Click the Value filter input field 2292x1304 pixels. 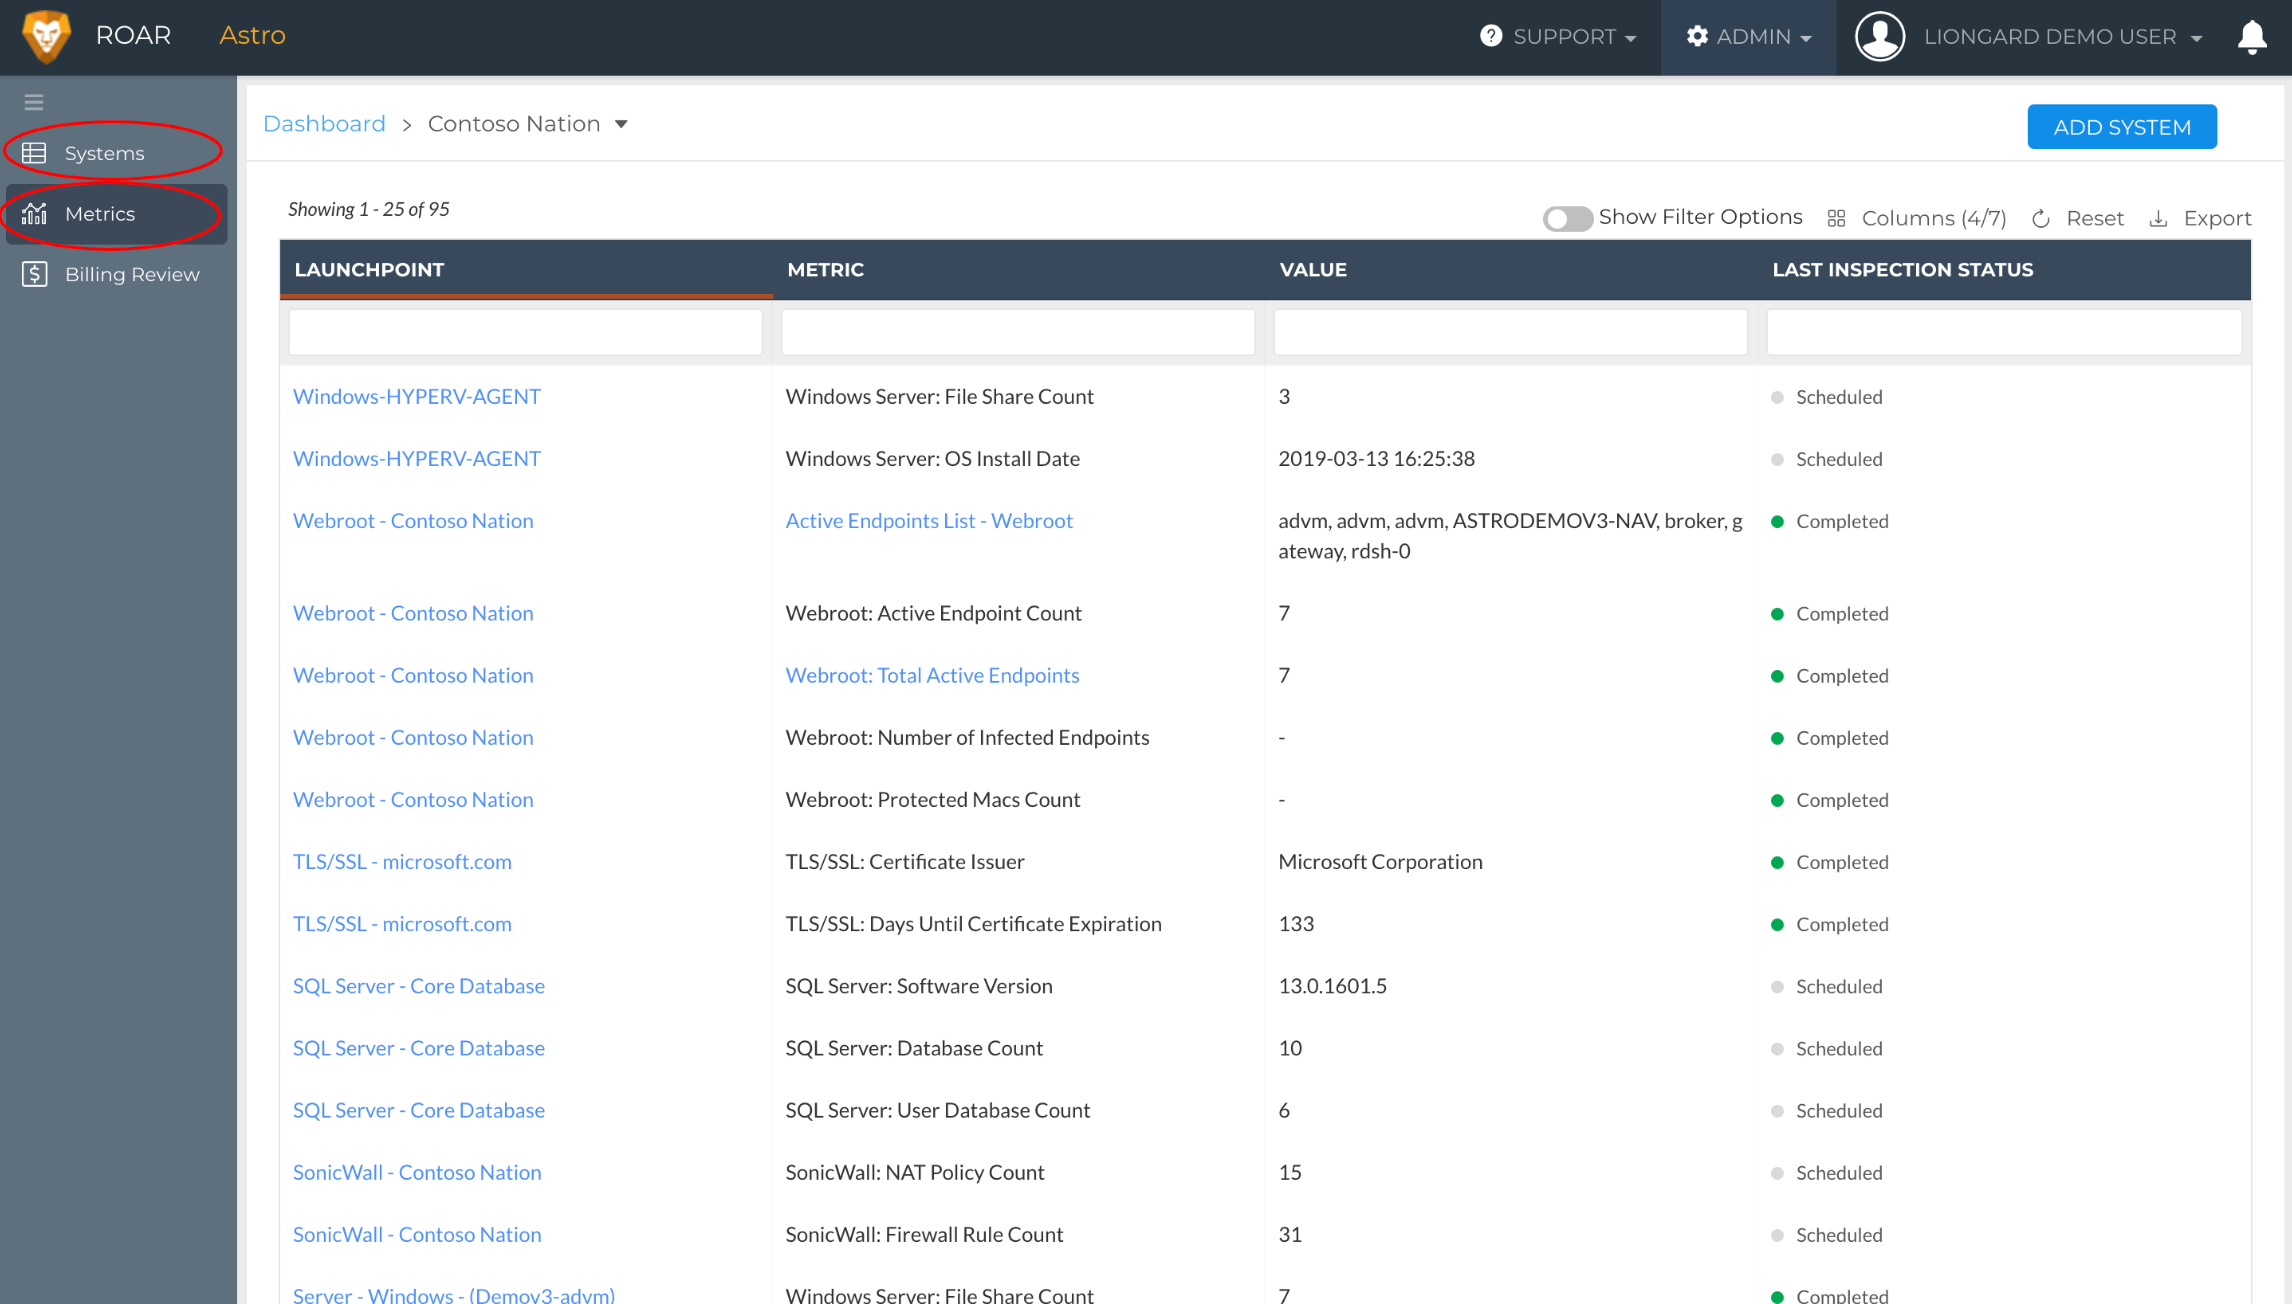pyautogui.click(x=1510, y=332)
